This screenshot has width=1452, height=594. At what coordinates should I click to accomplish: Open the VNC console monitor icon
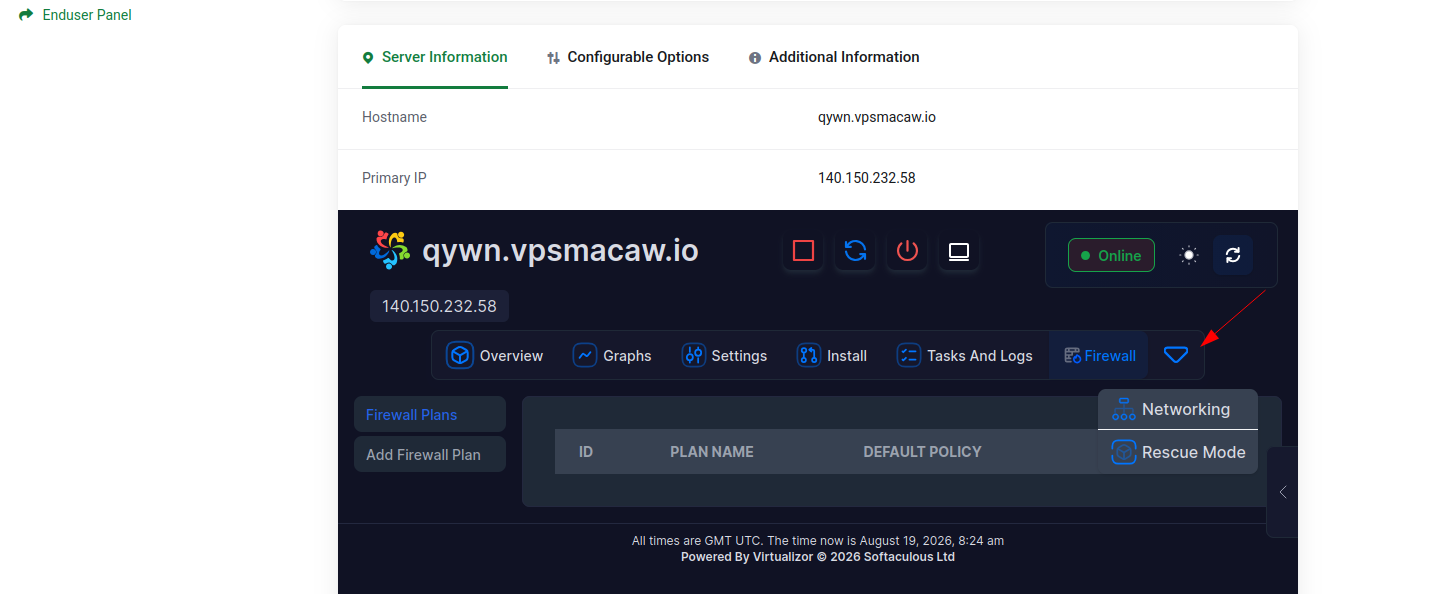(x=959, y=250)
